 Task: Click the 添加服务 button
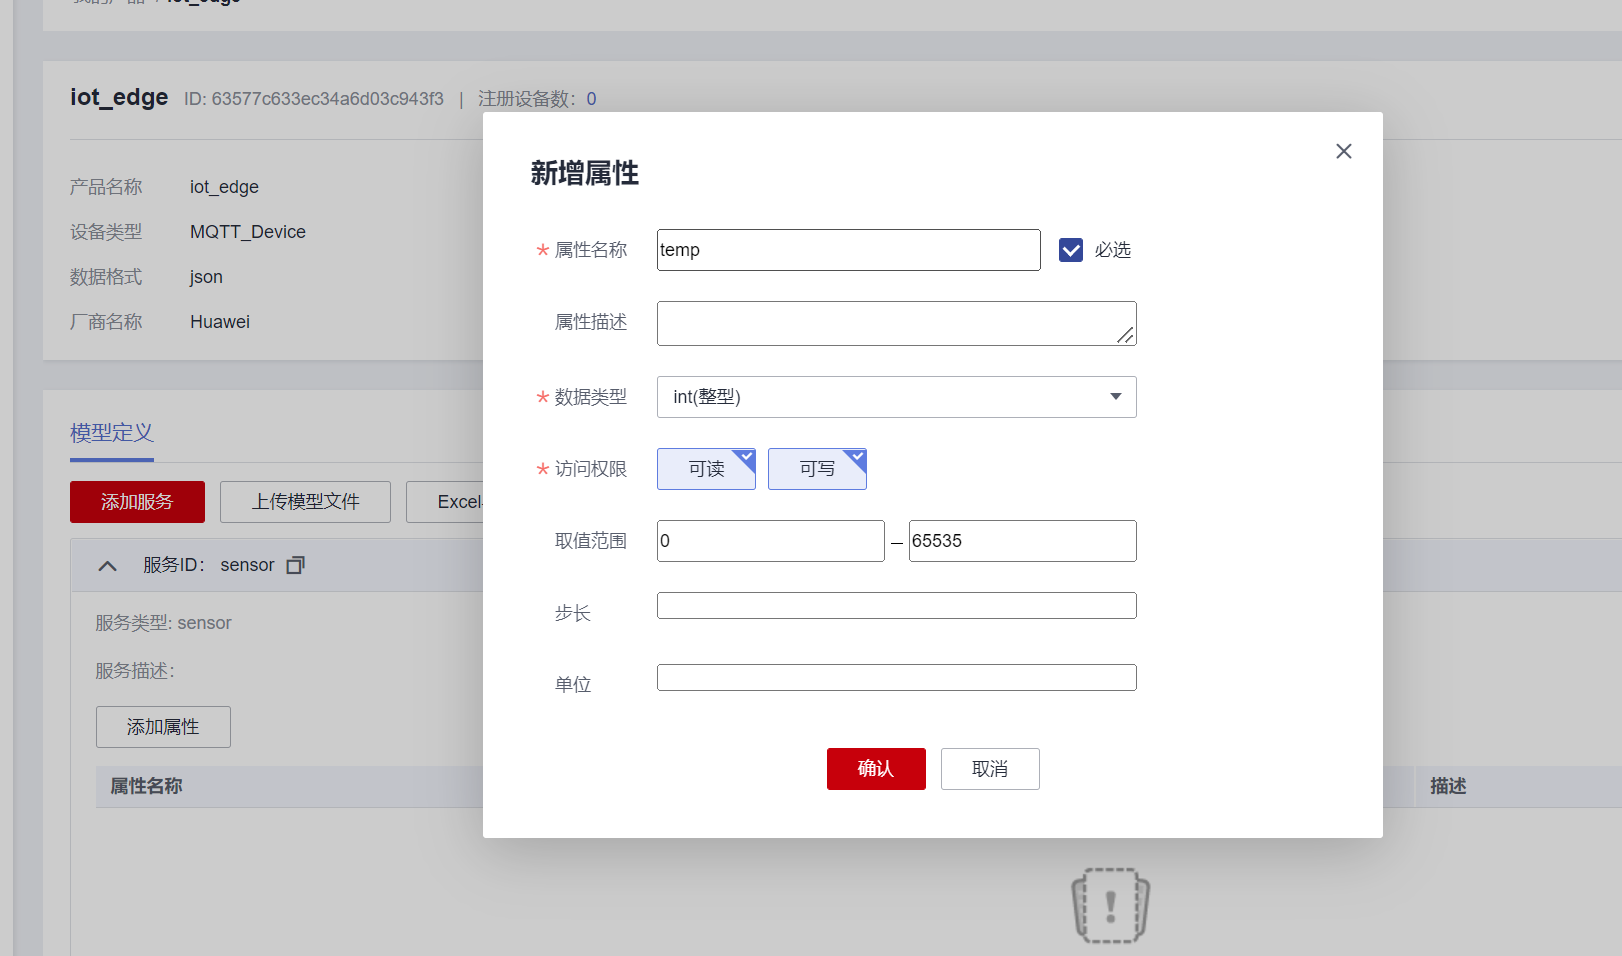click(137, 502)
